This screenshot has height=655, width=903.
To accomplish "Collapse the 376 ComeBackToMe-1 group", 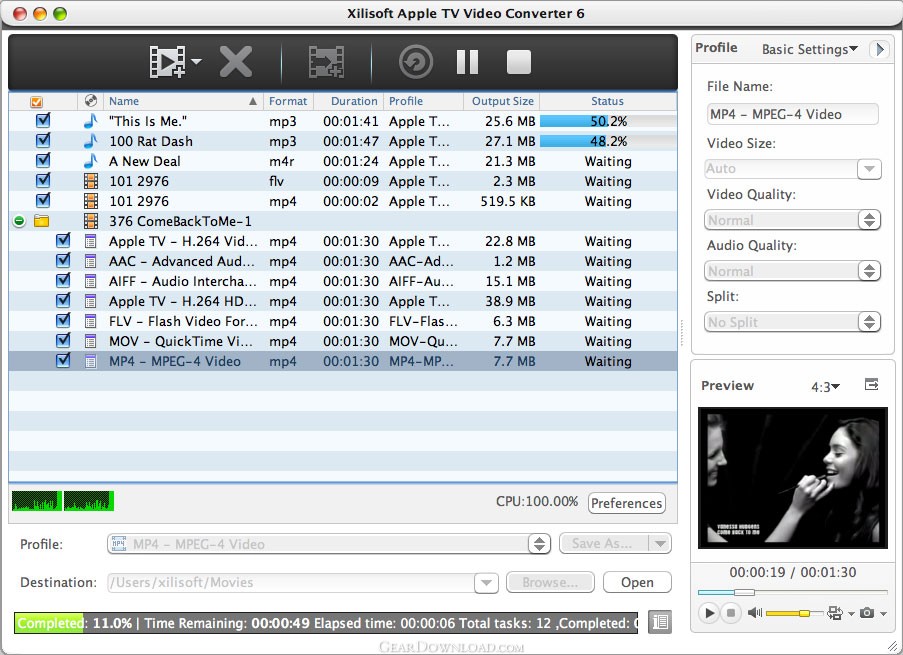I will [19, 221].
